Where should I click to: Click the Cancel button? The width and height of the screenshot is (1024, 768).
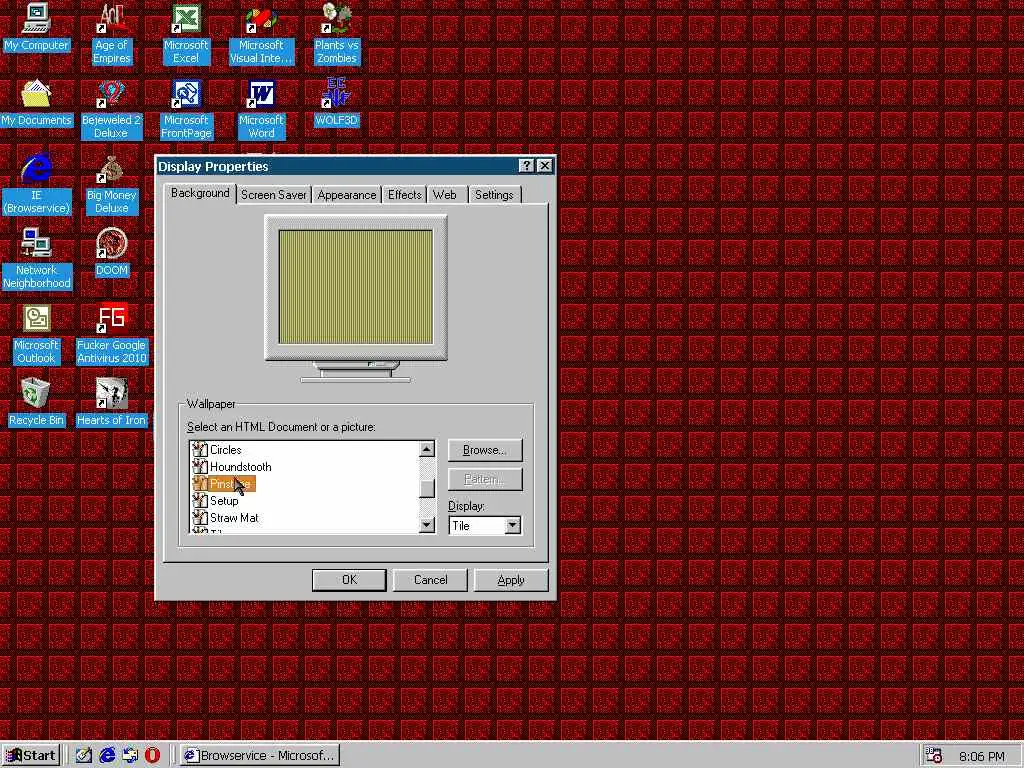click(430, 580)
